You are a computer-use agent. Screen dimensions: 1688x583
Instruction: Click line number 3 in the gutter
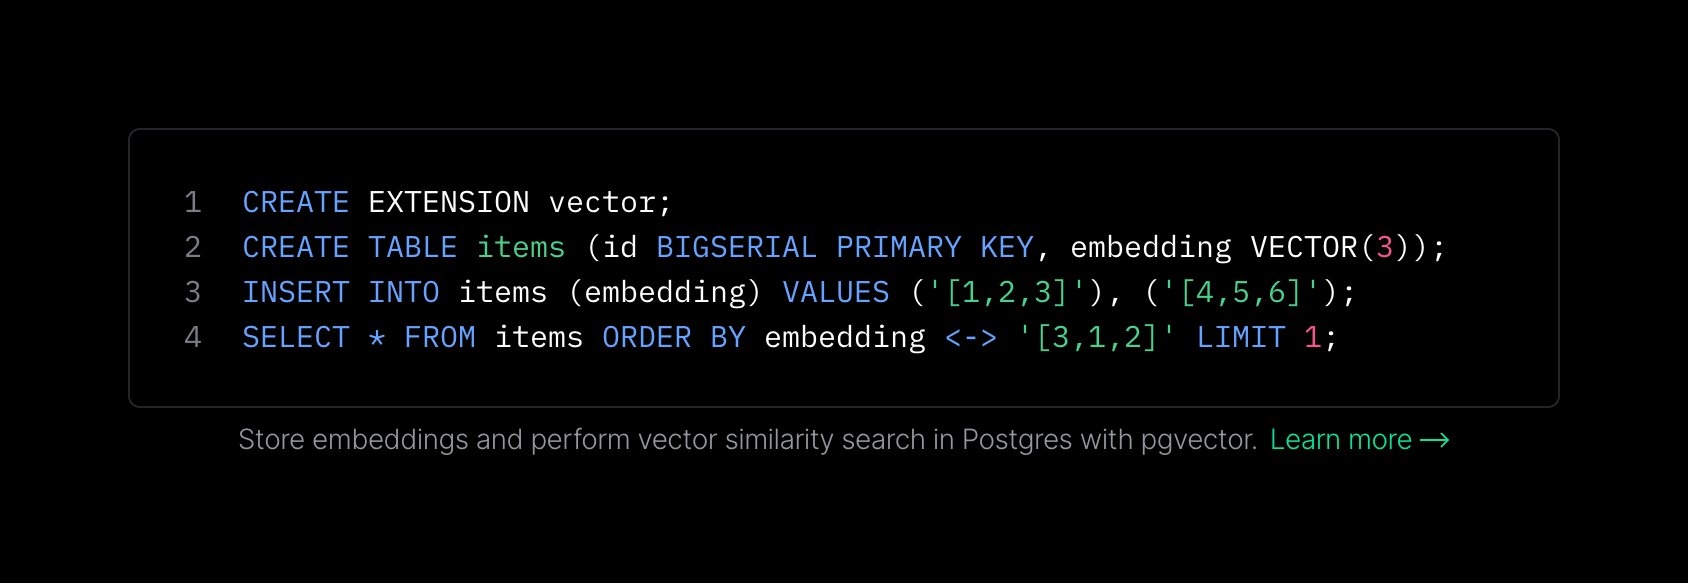coord(193,293)
